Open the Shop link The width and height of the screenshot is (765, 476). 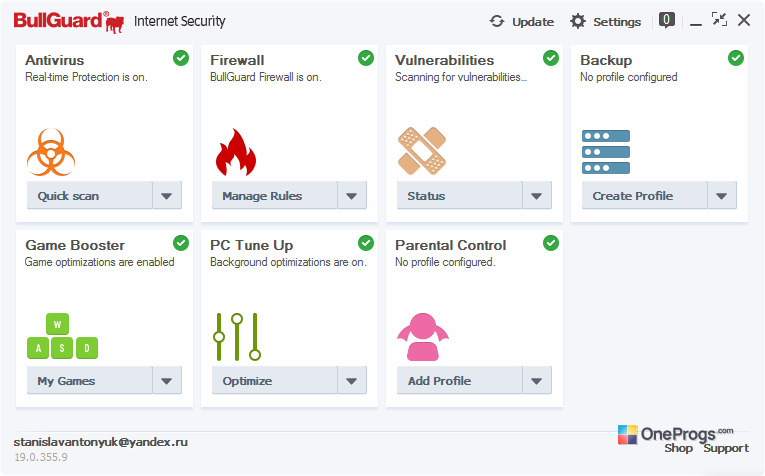(x=678, y=448)
